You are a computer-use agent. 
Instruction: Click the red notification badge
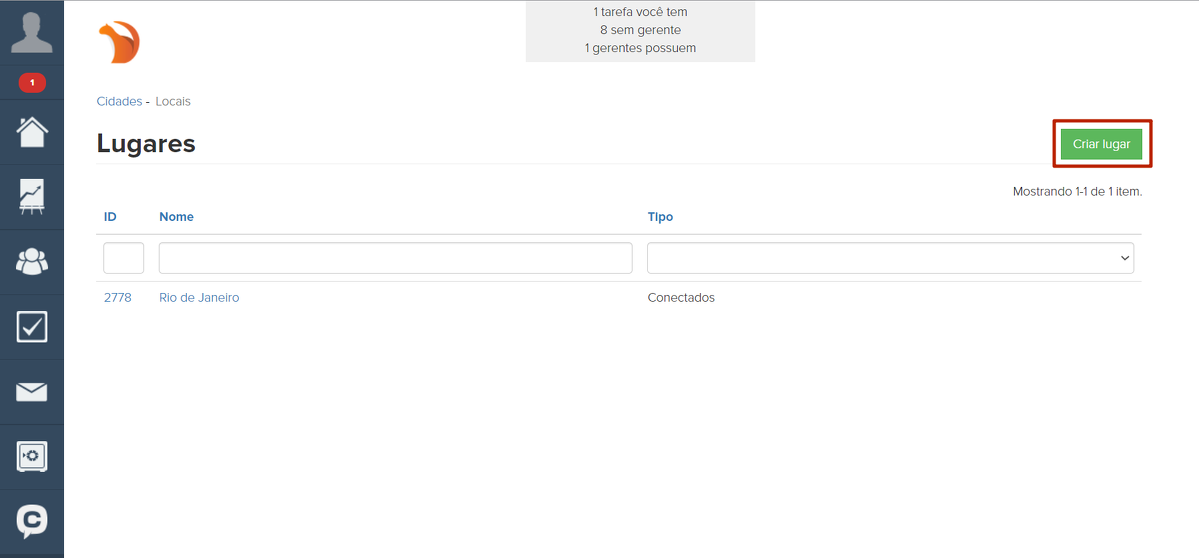[32, 83]
